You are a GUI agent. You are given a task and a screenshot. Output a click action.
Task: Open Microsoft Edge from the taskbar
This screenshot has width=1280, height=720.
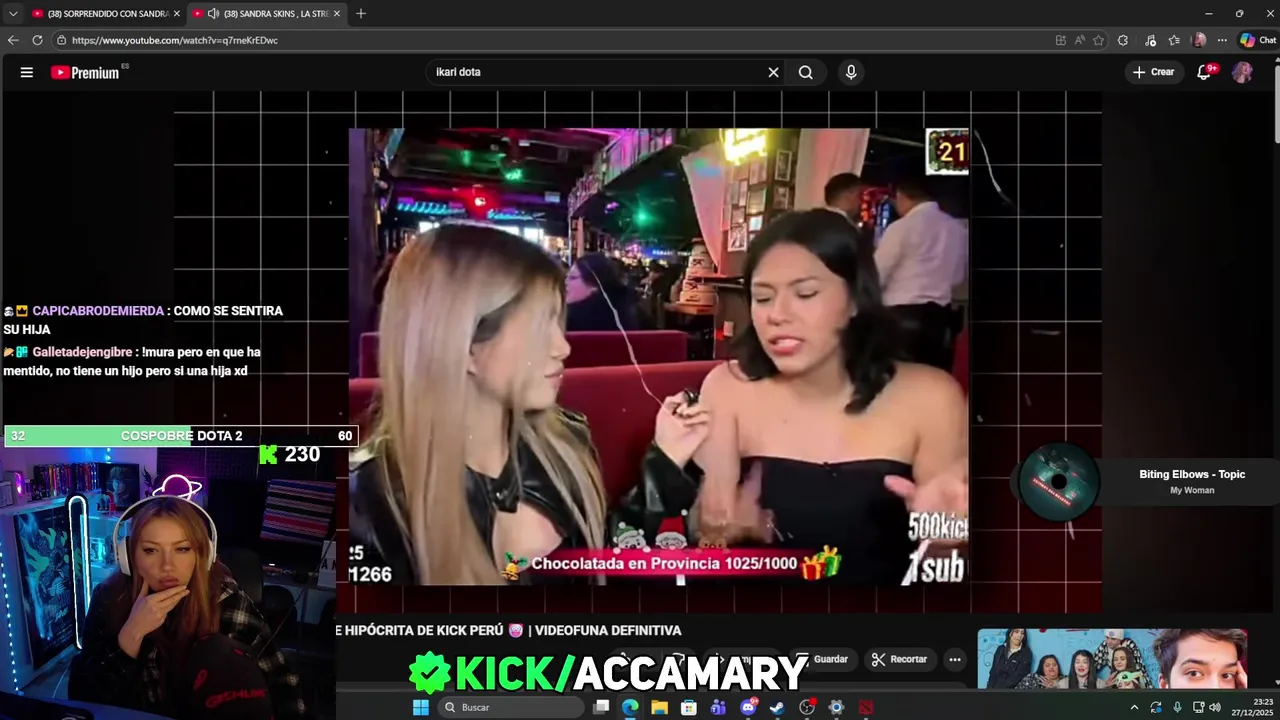pyautogui.click(x=630, y=707)
